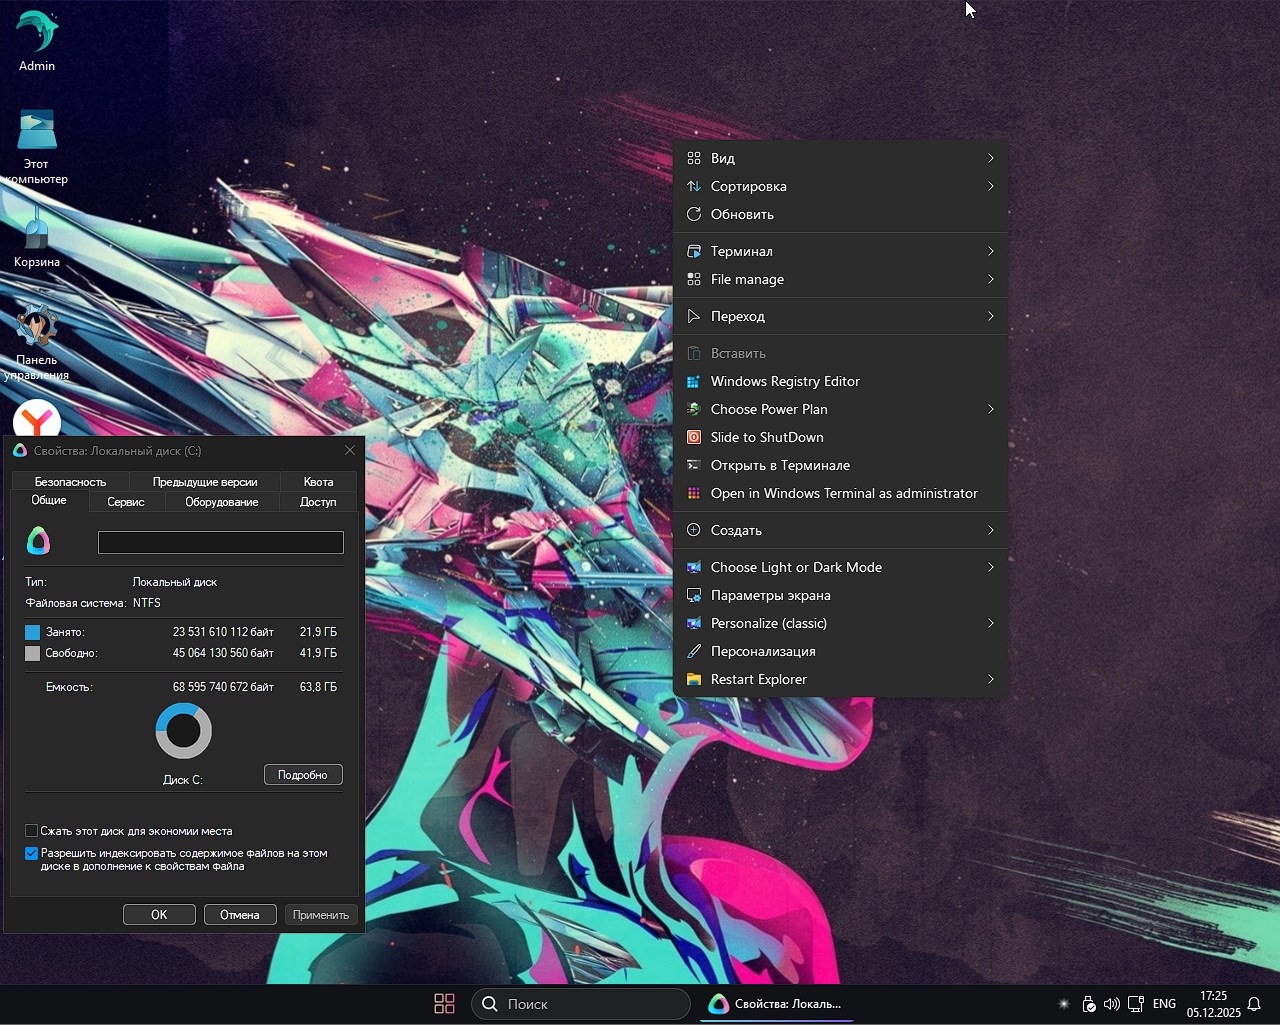The width and height of the screenshot is (1280, 1025).
Task: Disable the file indexing checkbox
Action: [31, 853]
